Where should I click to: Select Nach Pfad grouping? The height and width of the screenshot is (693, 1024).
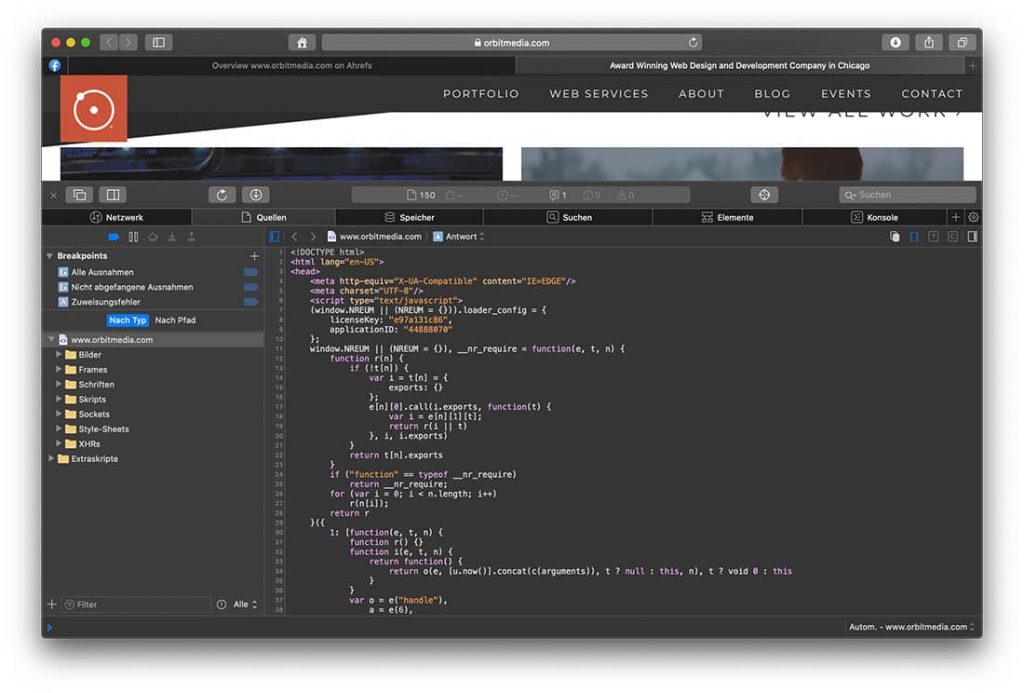tap(175, 320)
